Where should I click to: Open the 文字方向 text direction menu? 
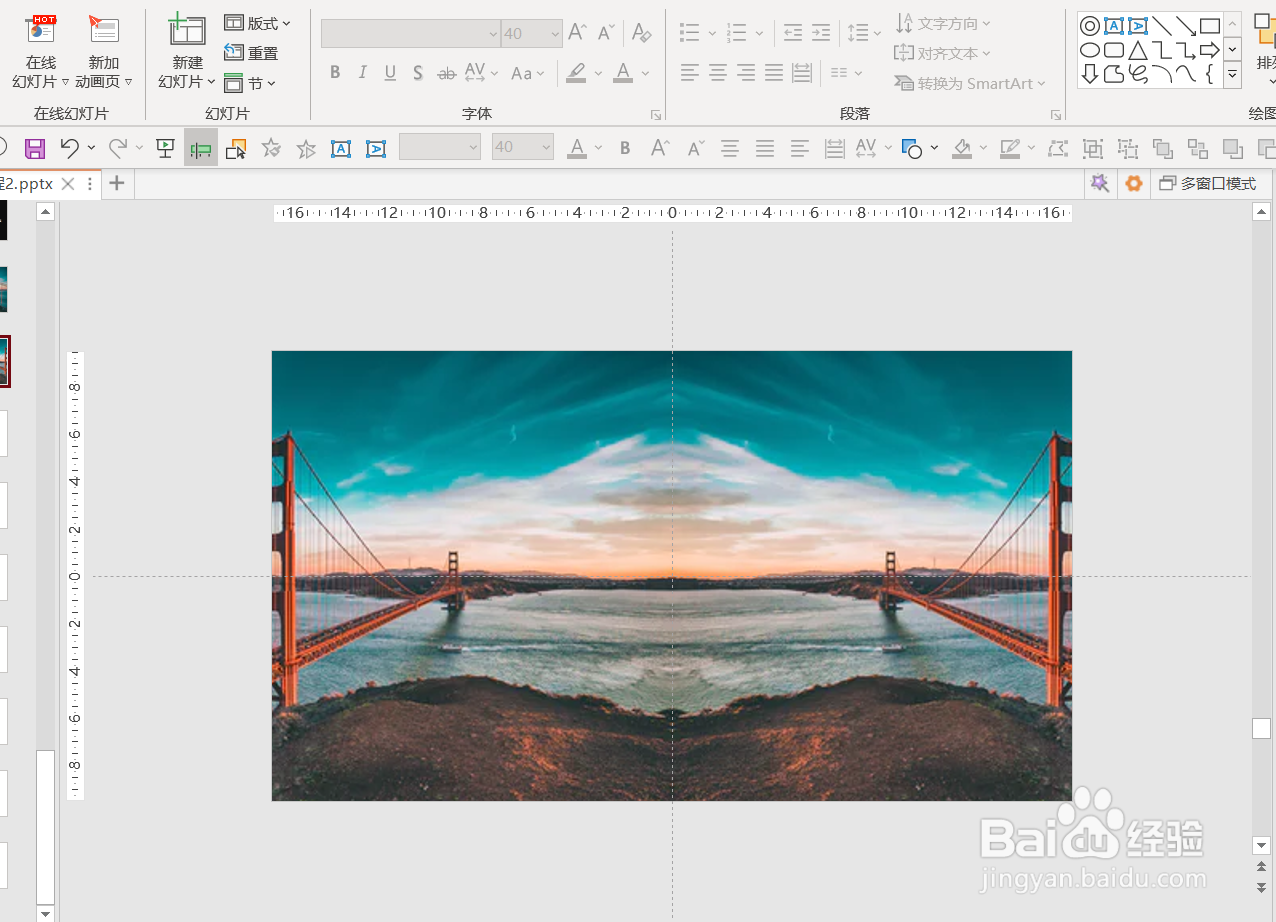click(x=943, y=23)
